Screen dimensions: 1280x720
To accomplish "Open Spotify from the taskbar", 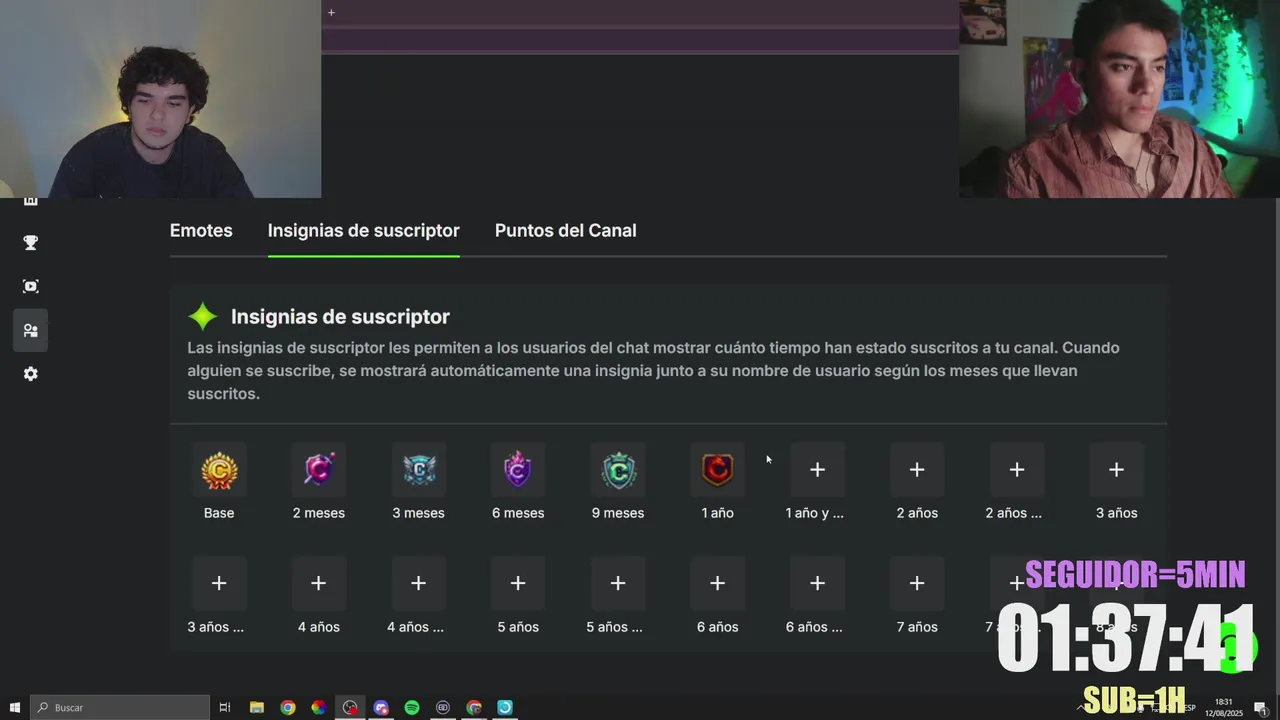I will point(412,707).
